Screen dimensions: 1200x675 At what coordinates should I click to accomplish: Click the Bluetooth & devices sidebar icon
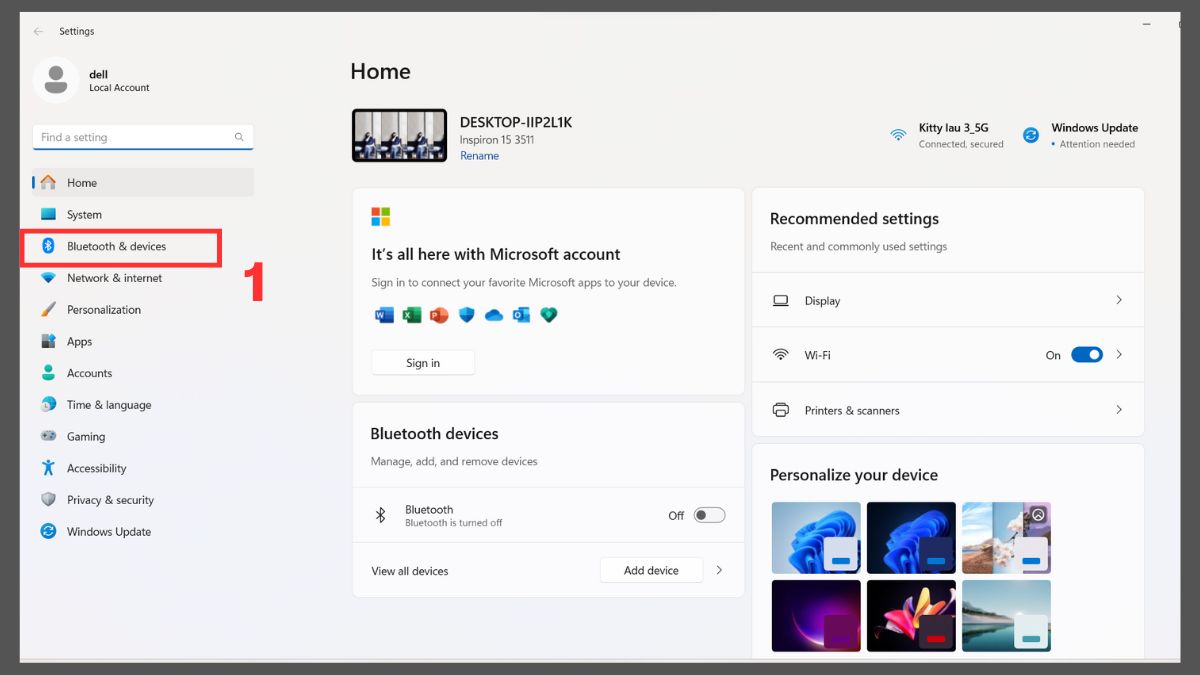(48, 246)
